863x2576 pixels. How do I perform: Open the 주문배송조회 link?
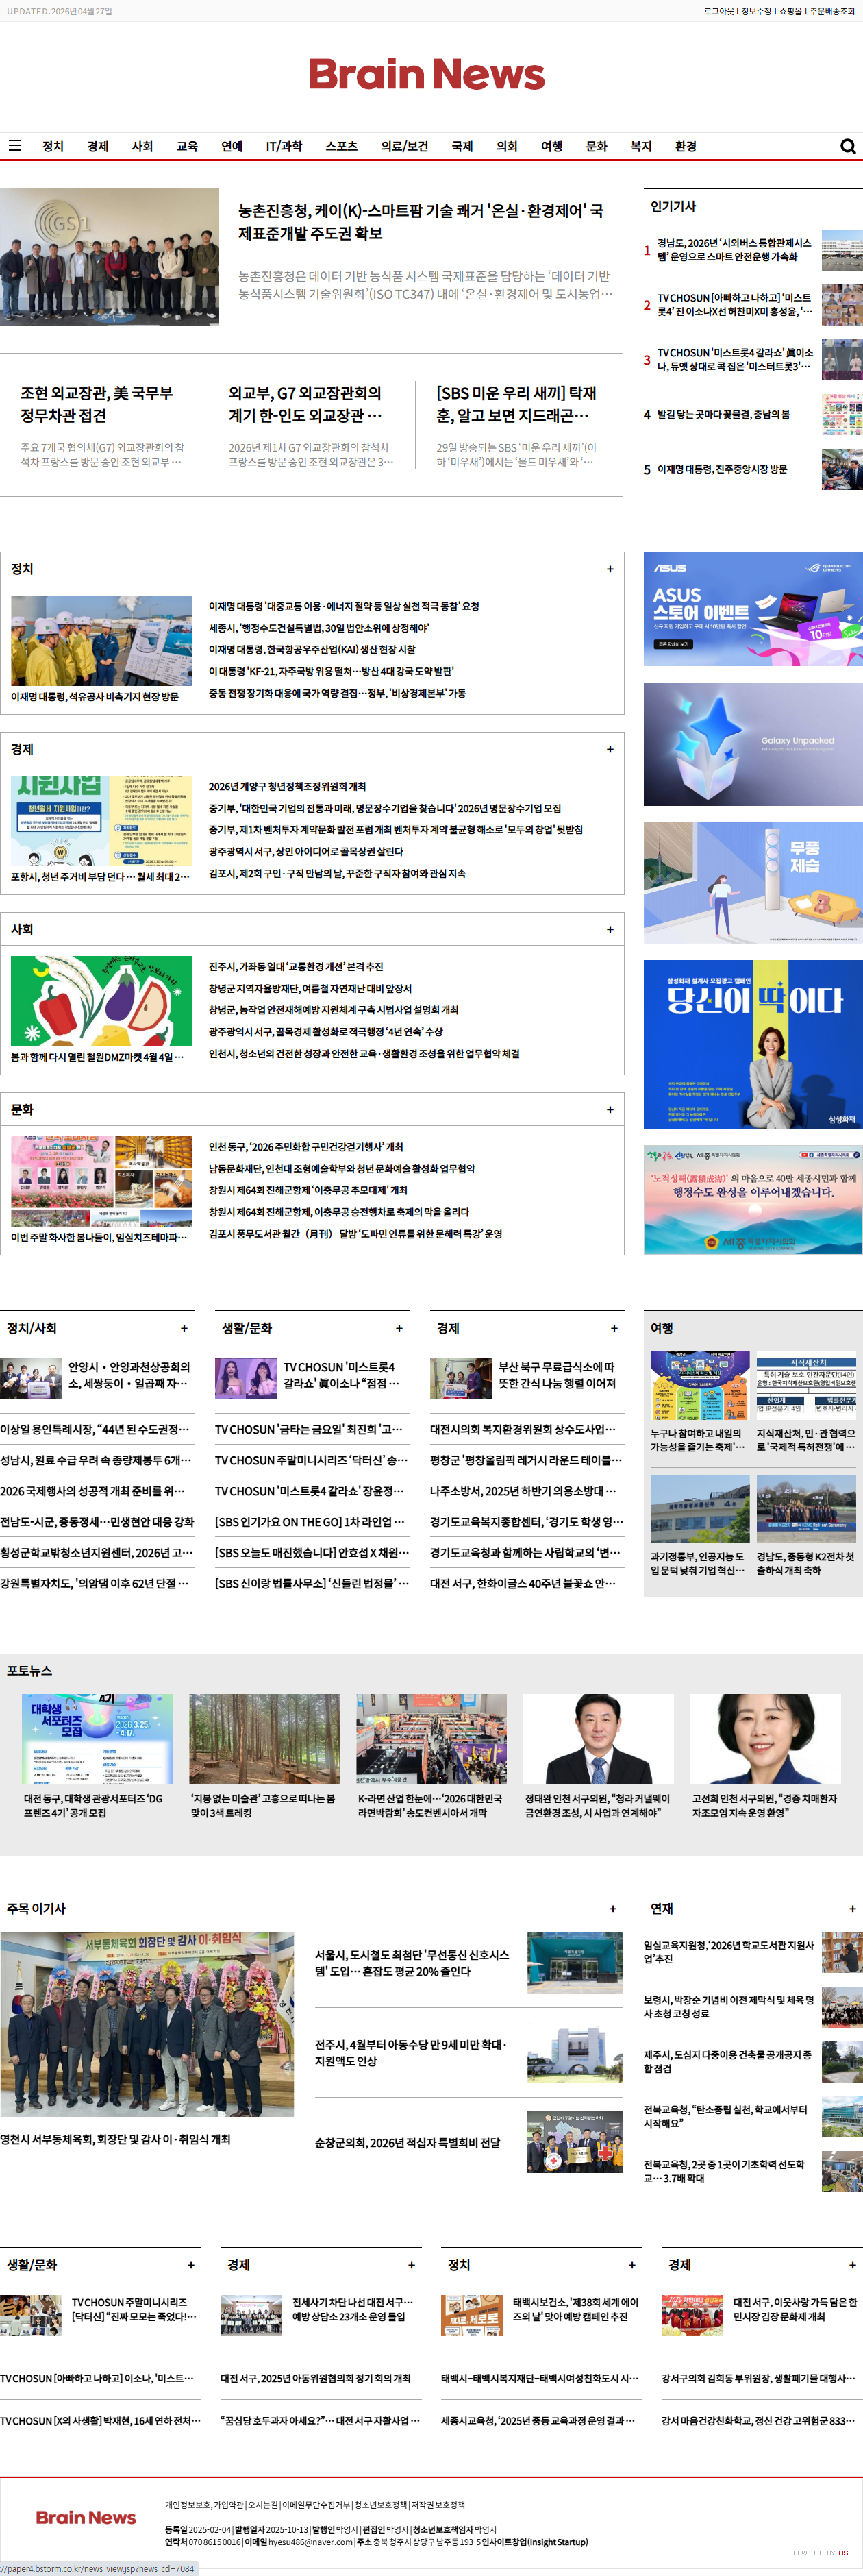832,11
